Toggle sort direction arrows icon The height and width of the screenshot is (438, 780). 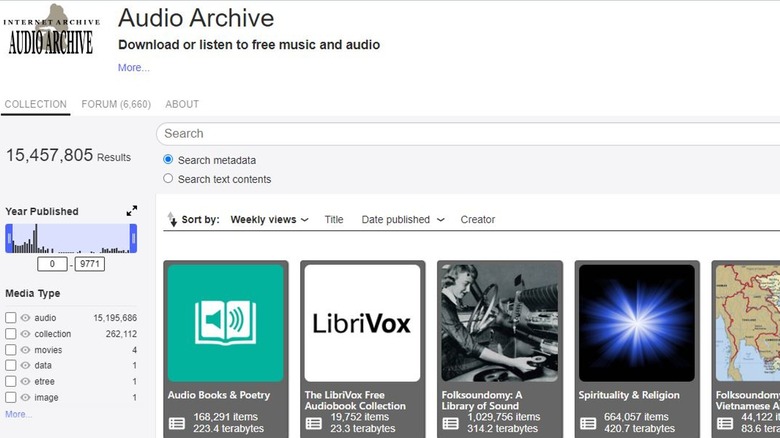pyautogui.click(x=172, y=219)
